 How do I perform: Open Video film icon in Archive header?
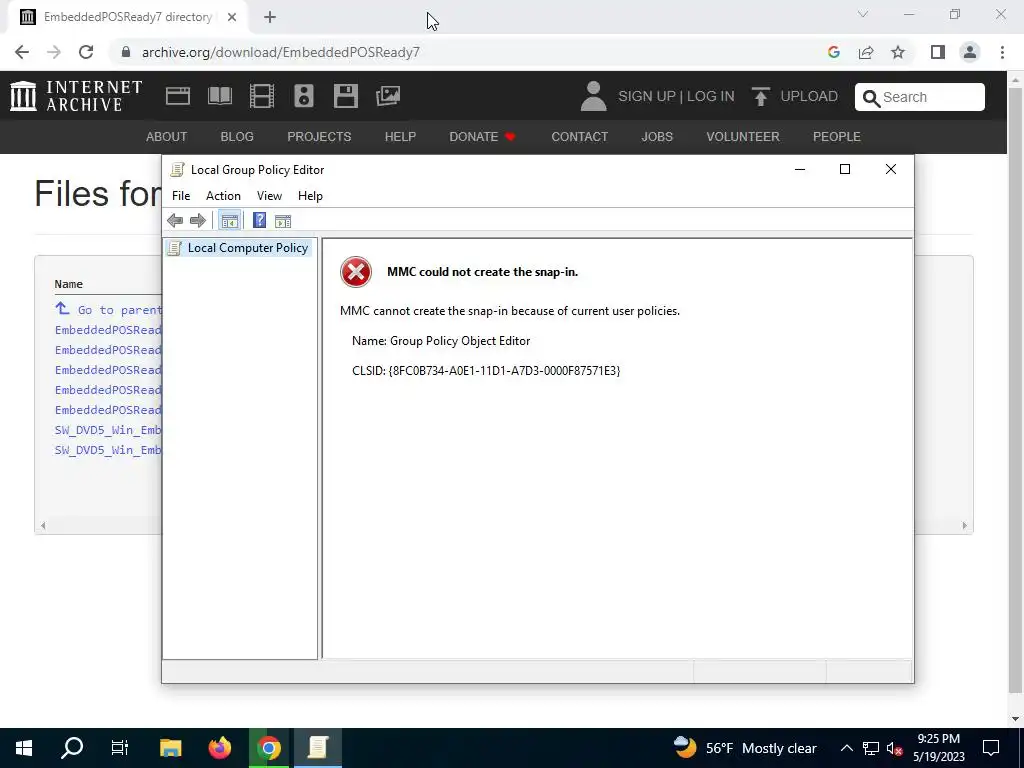click(262, 96)
